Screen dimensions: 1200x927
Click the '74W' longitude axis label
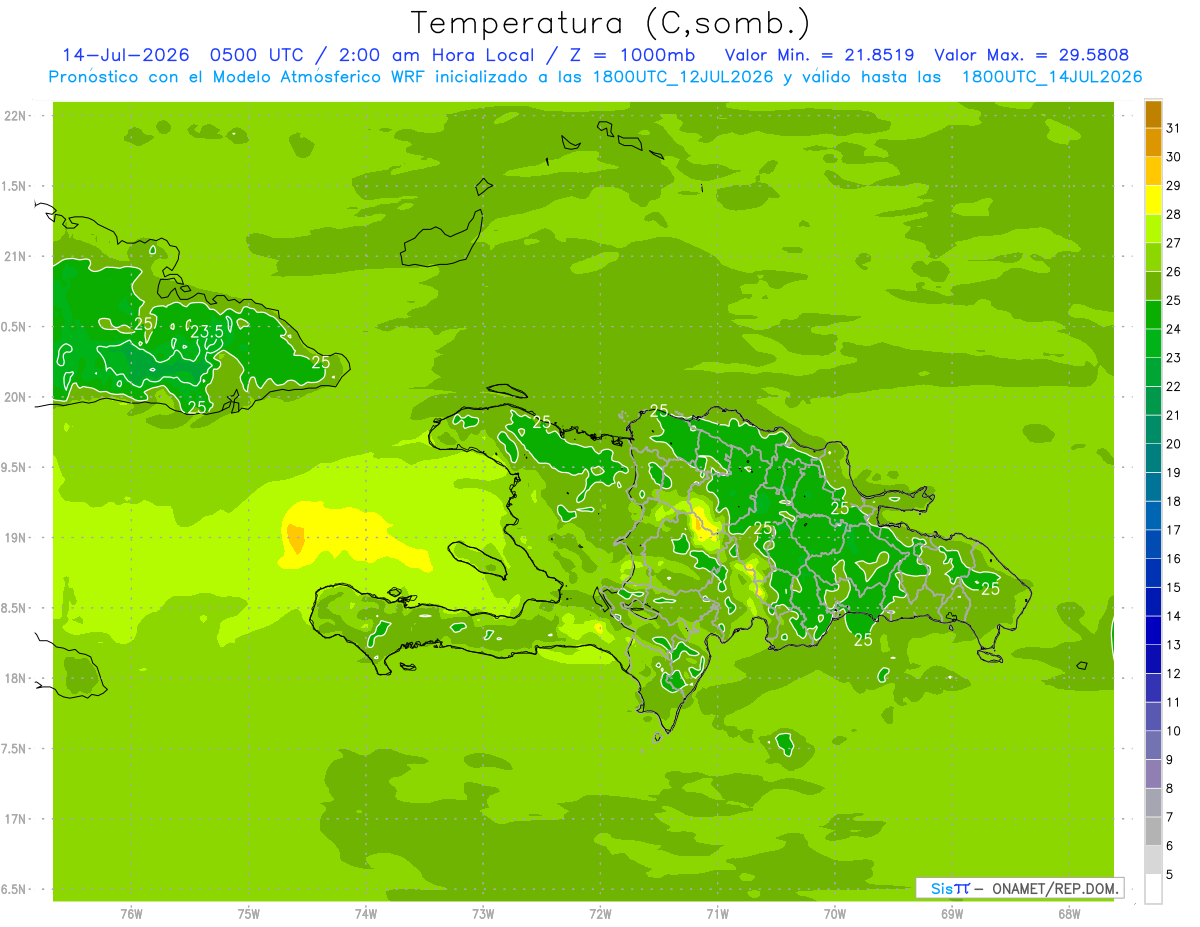(366, 914)
